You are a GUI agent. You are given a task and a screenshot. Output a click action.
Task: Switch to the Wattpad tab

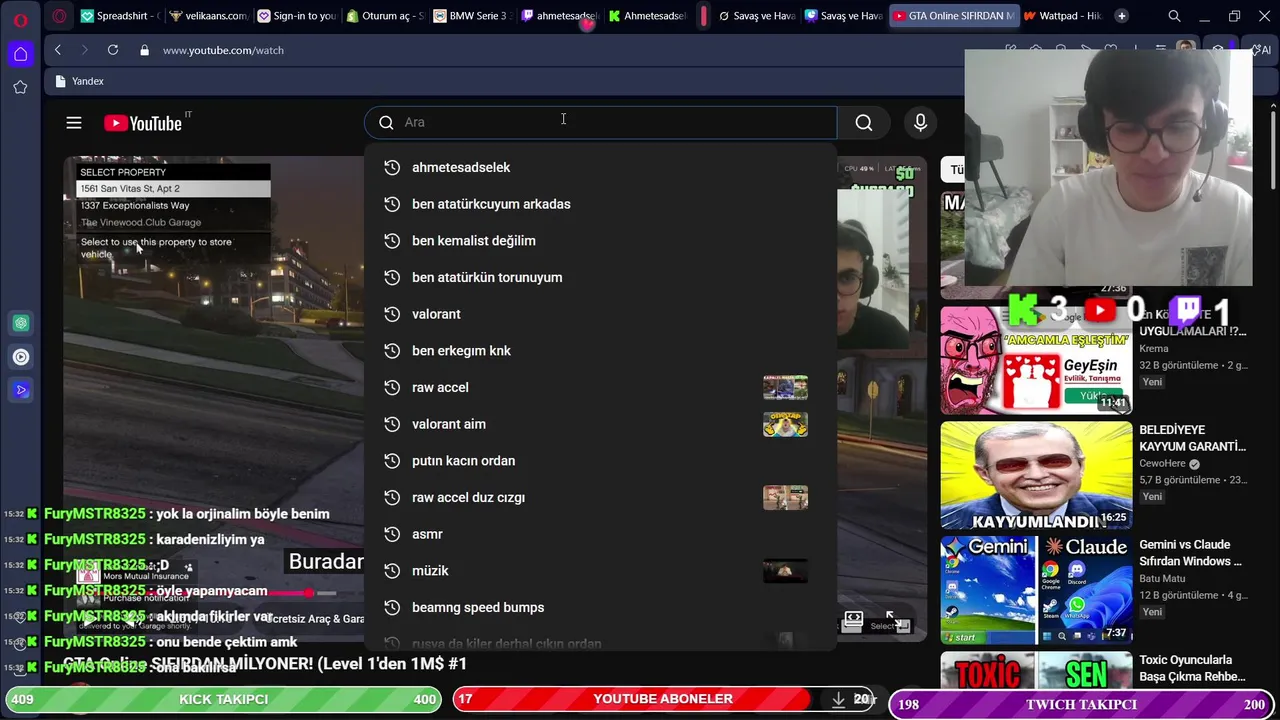point(1063,16)
